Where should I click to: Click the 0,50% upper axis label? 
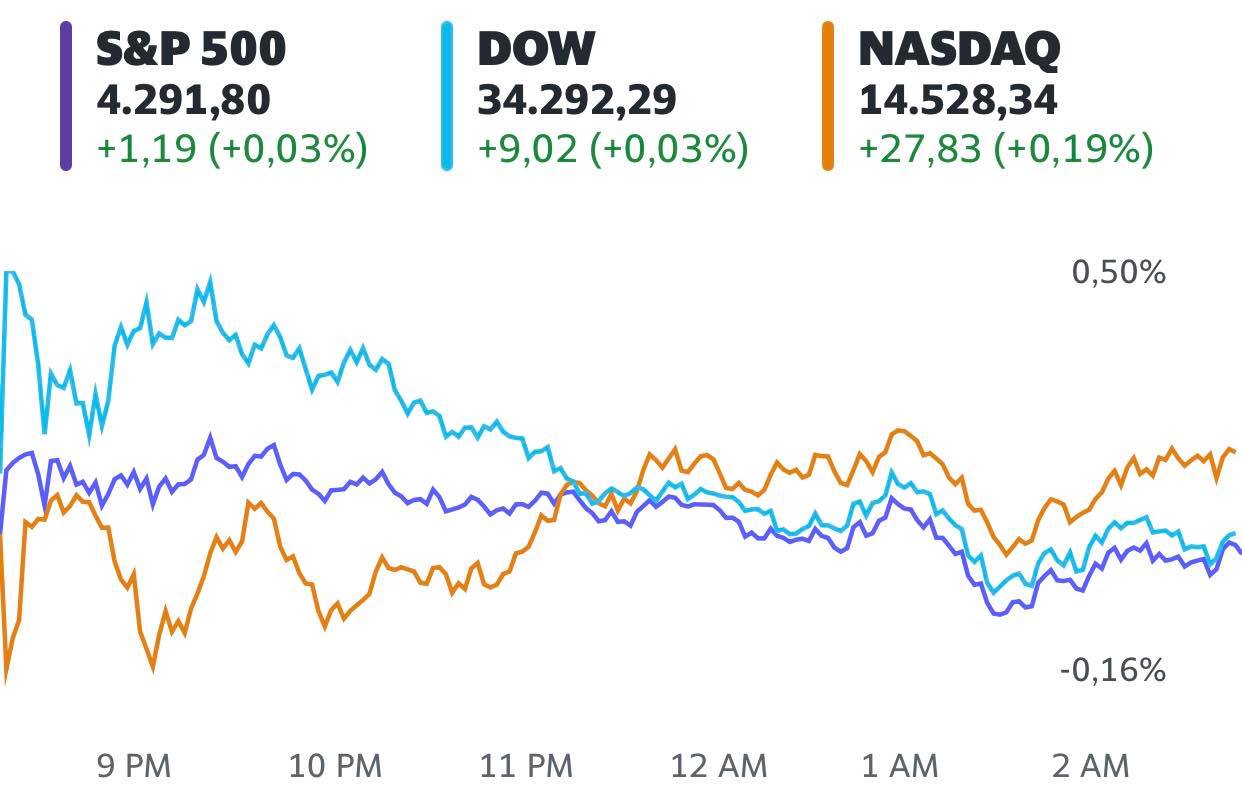(x=1119, y=272)
